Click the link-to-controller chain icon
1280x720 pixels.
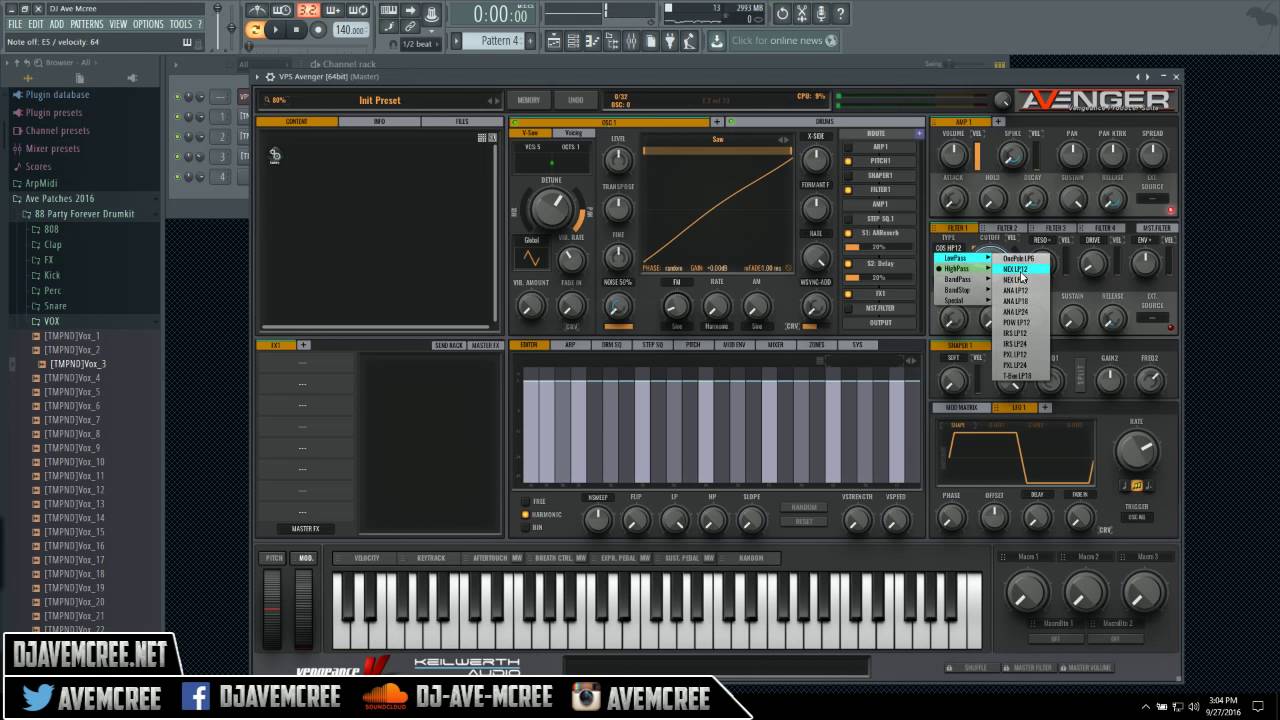click(410, 26)
